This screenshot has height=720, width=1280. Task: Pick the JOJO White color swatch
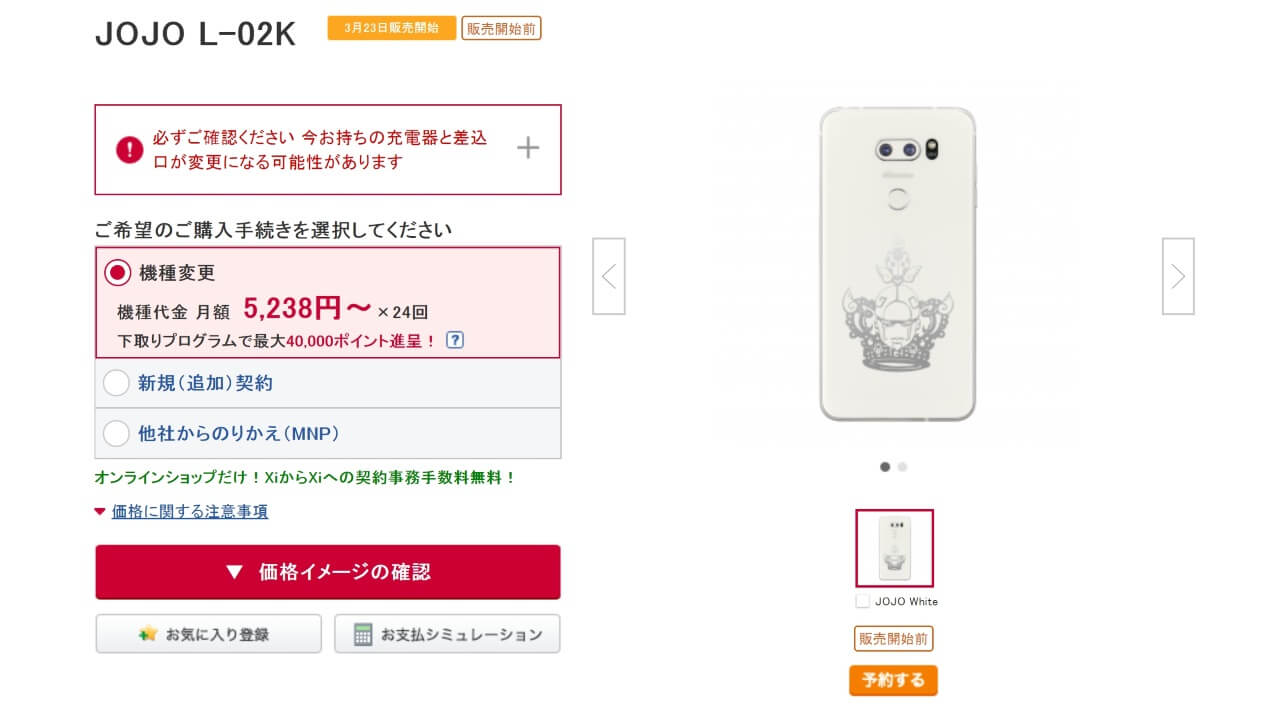click(863, 601)
